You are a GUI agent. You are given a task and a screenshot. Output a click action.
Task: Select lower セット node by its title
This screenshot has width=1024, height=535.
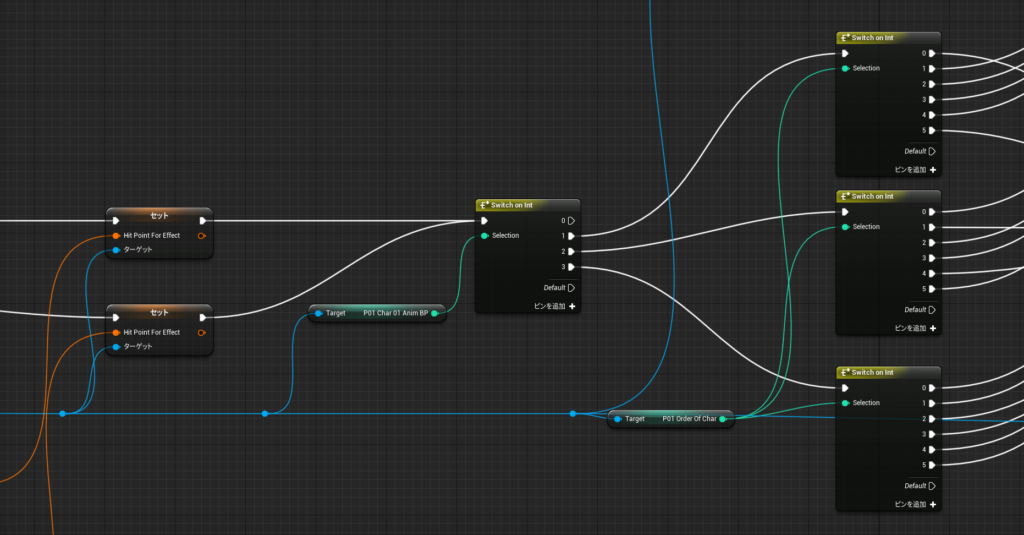tap(159, 312)
